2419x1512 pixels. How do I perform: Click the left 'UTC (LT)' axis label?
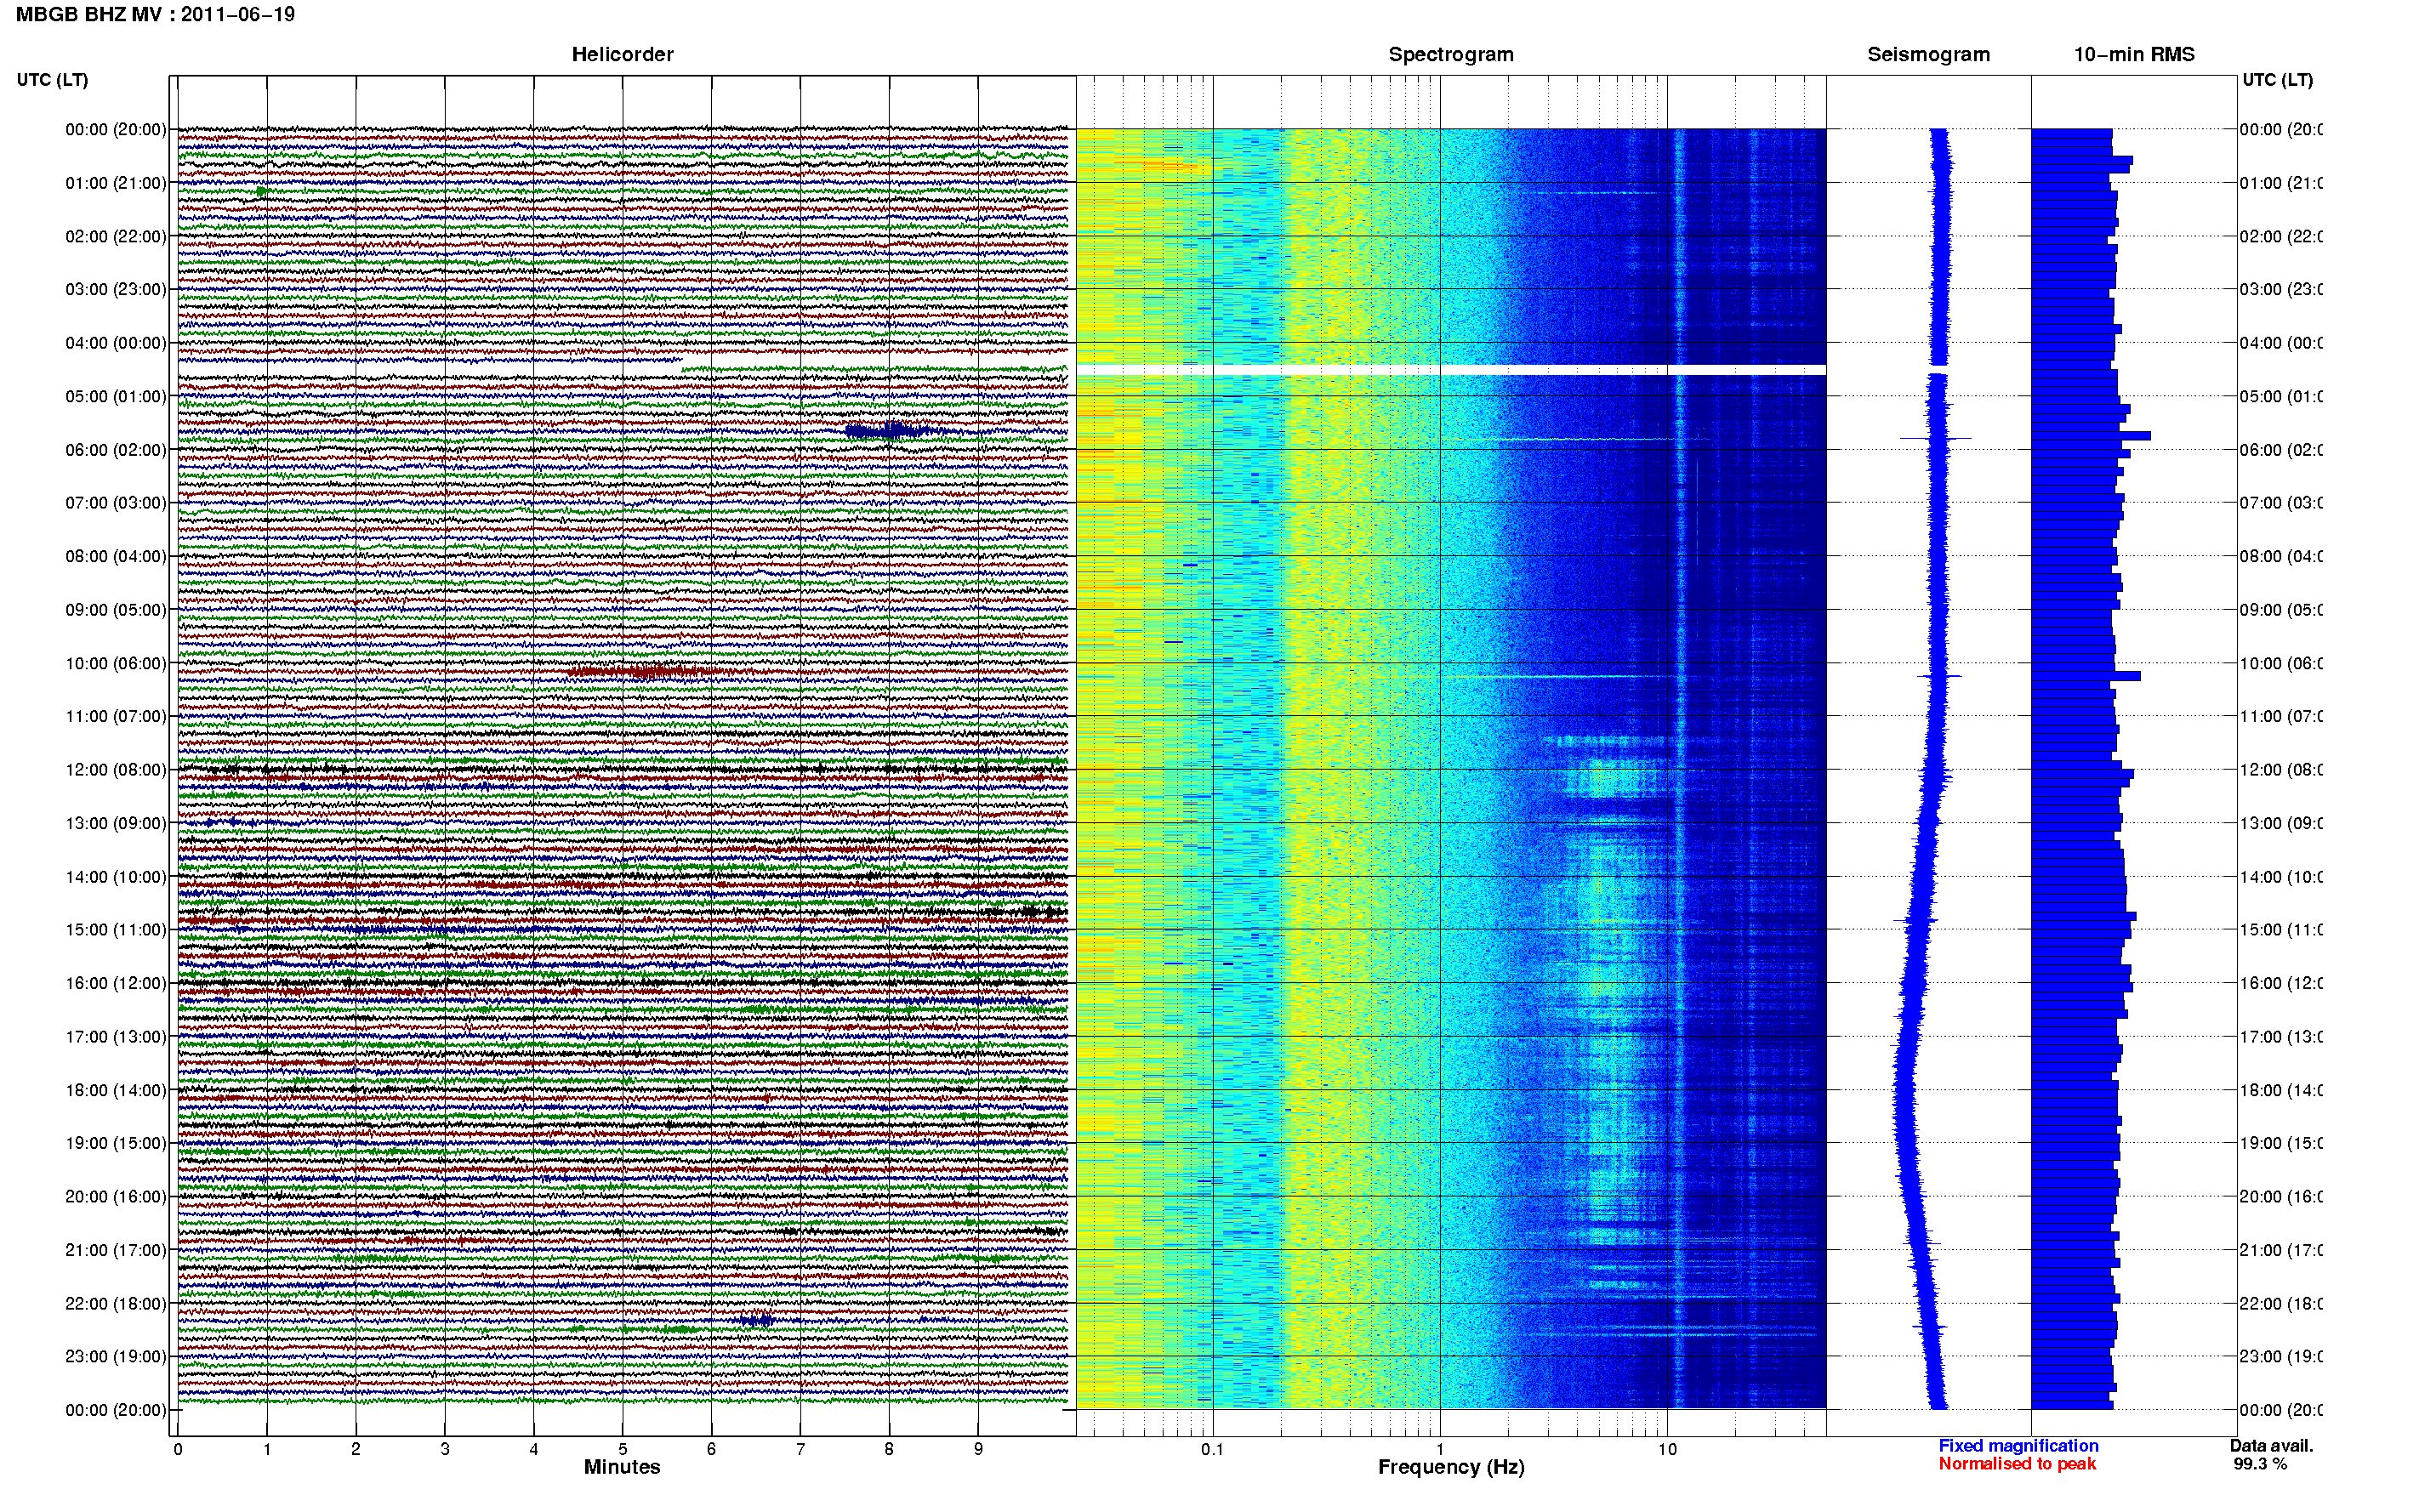click(x=52, y=79)
